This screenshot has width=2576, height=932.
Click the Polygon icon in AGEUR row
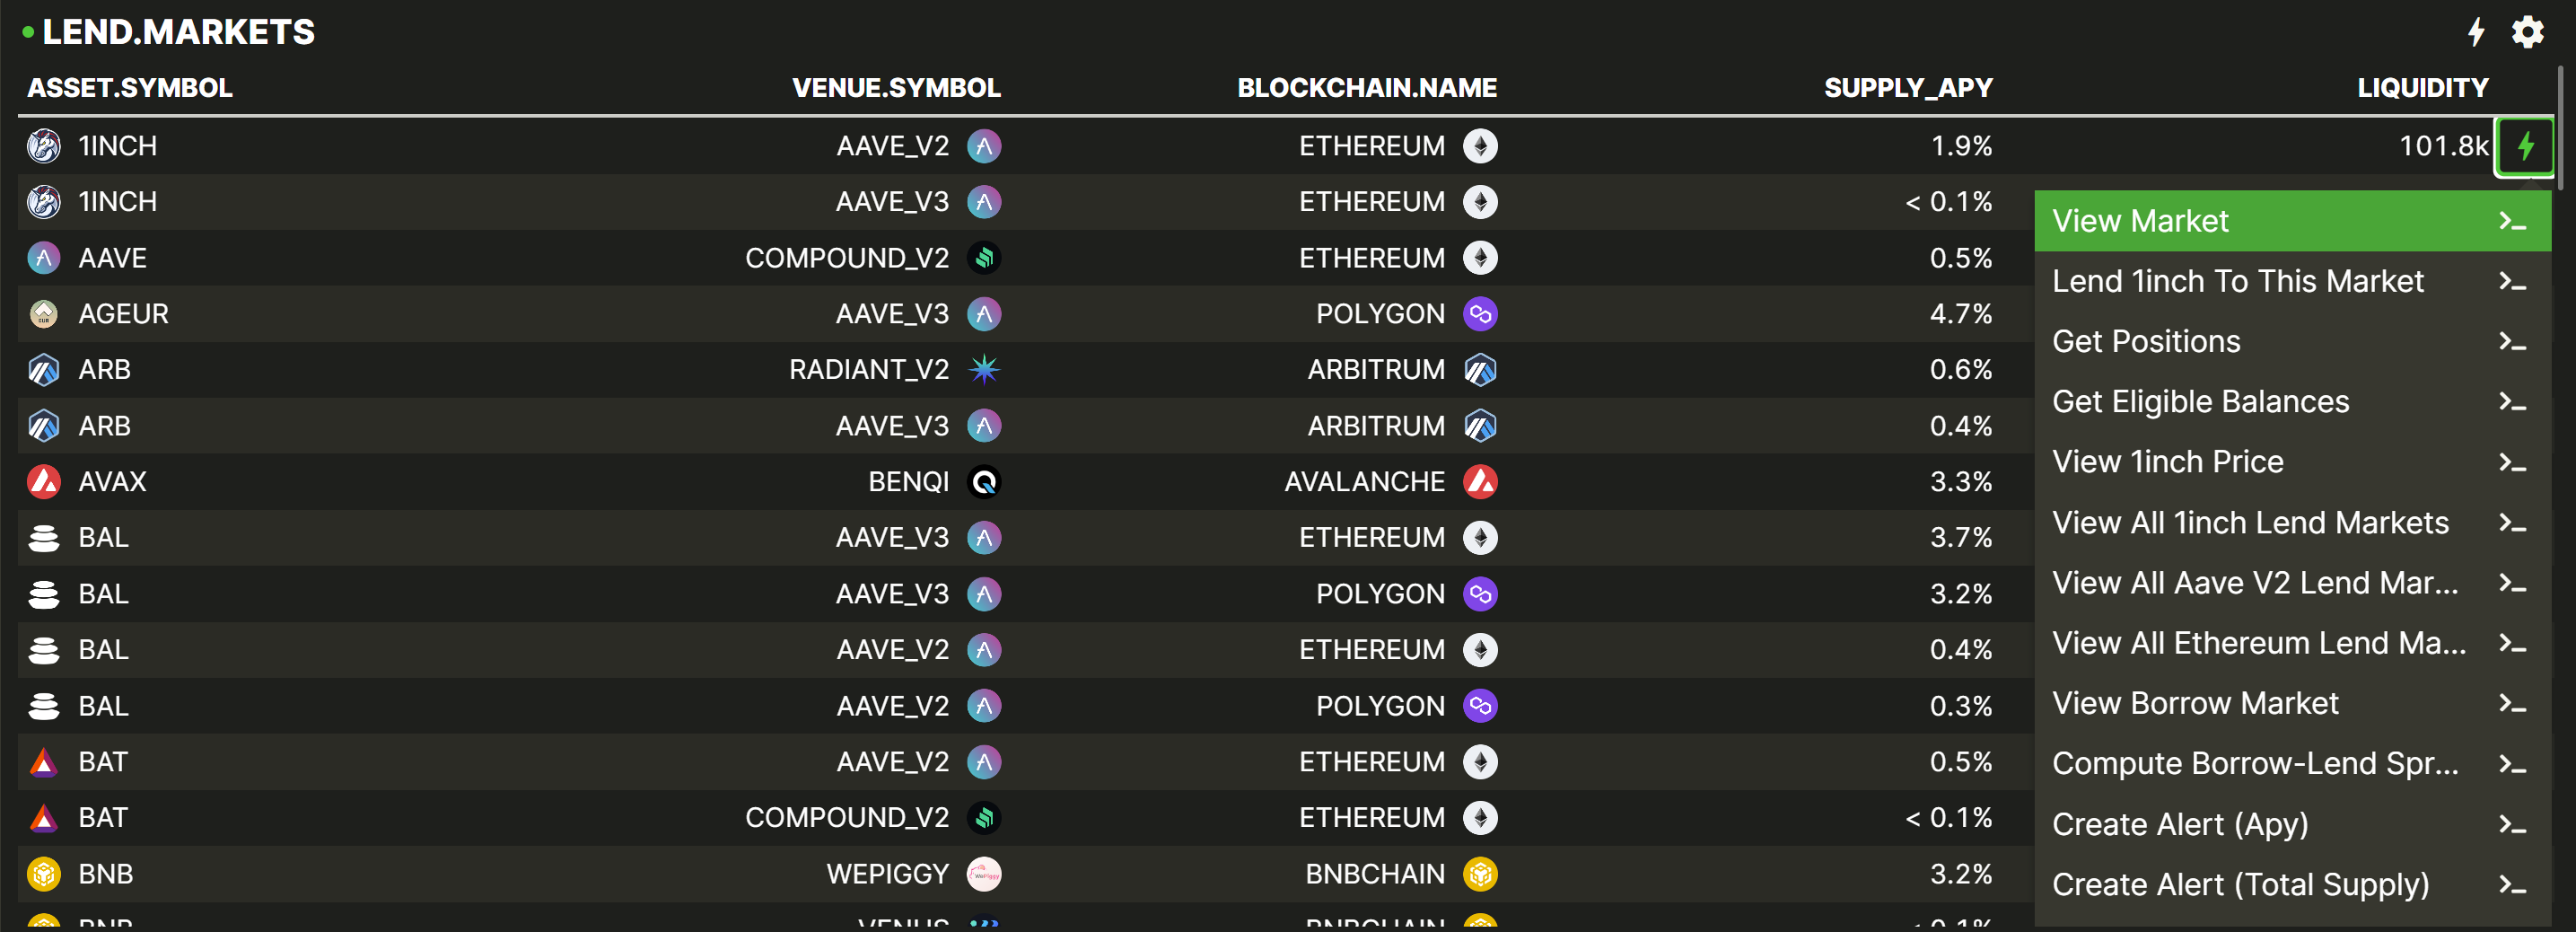click(1480, 314)
